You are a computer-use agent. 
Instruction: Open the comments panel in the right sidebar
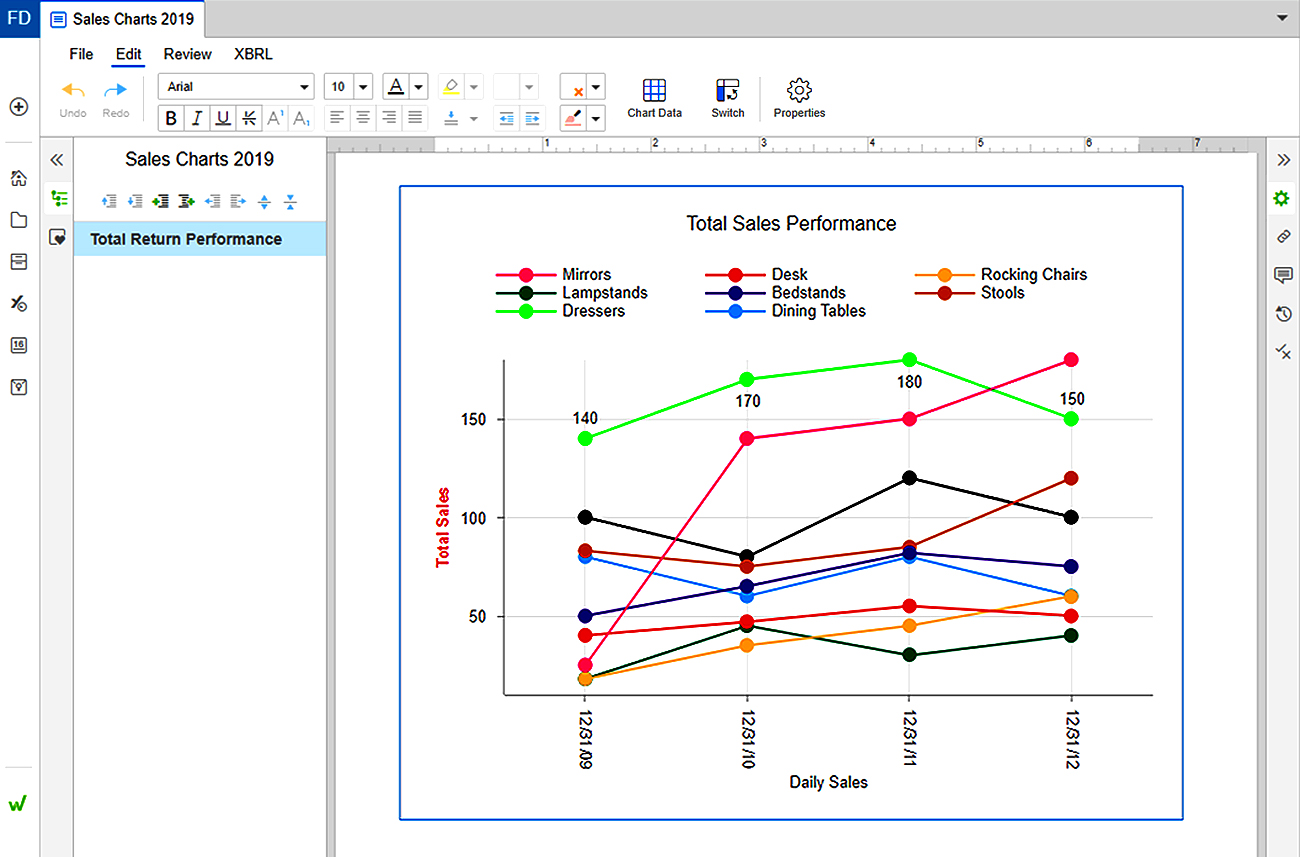click(1283, 276)
